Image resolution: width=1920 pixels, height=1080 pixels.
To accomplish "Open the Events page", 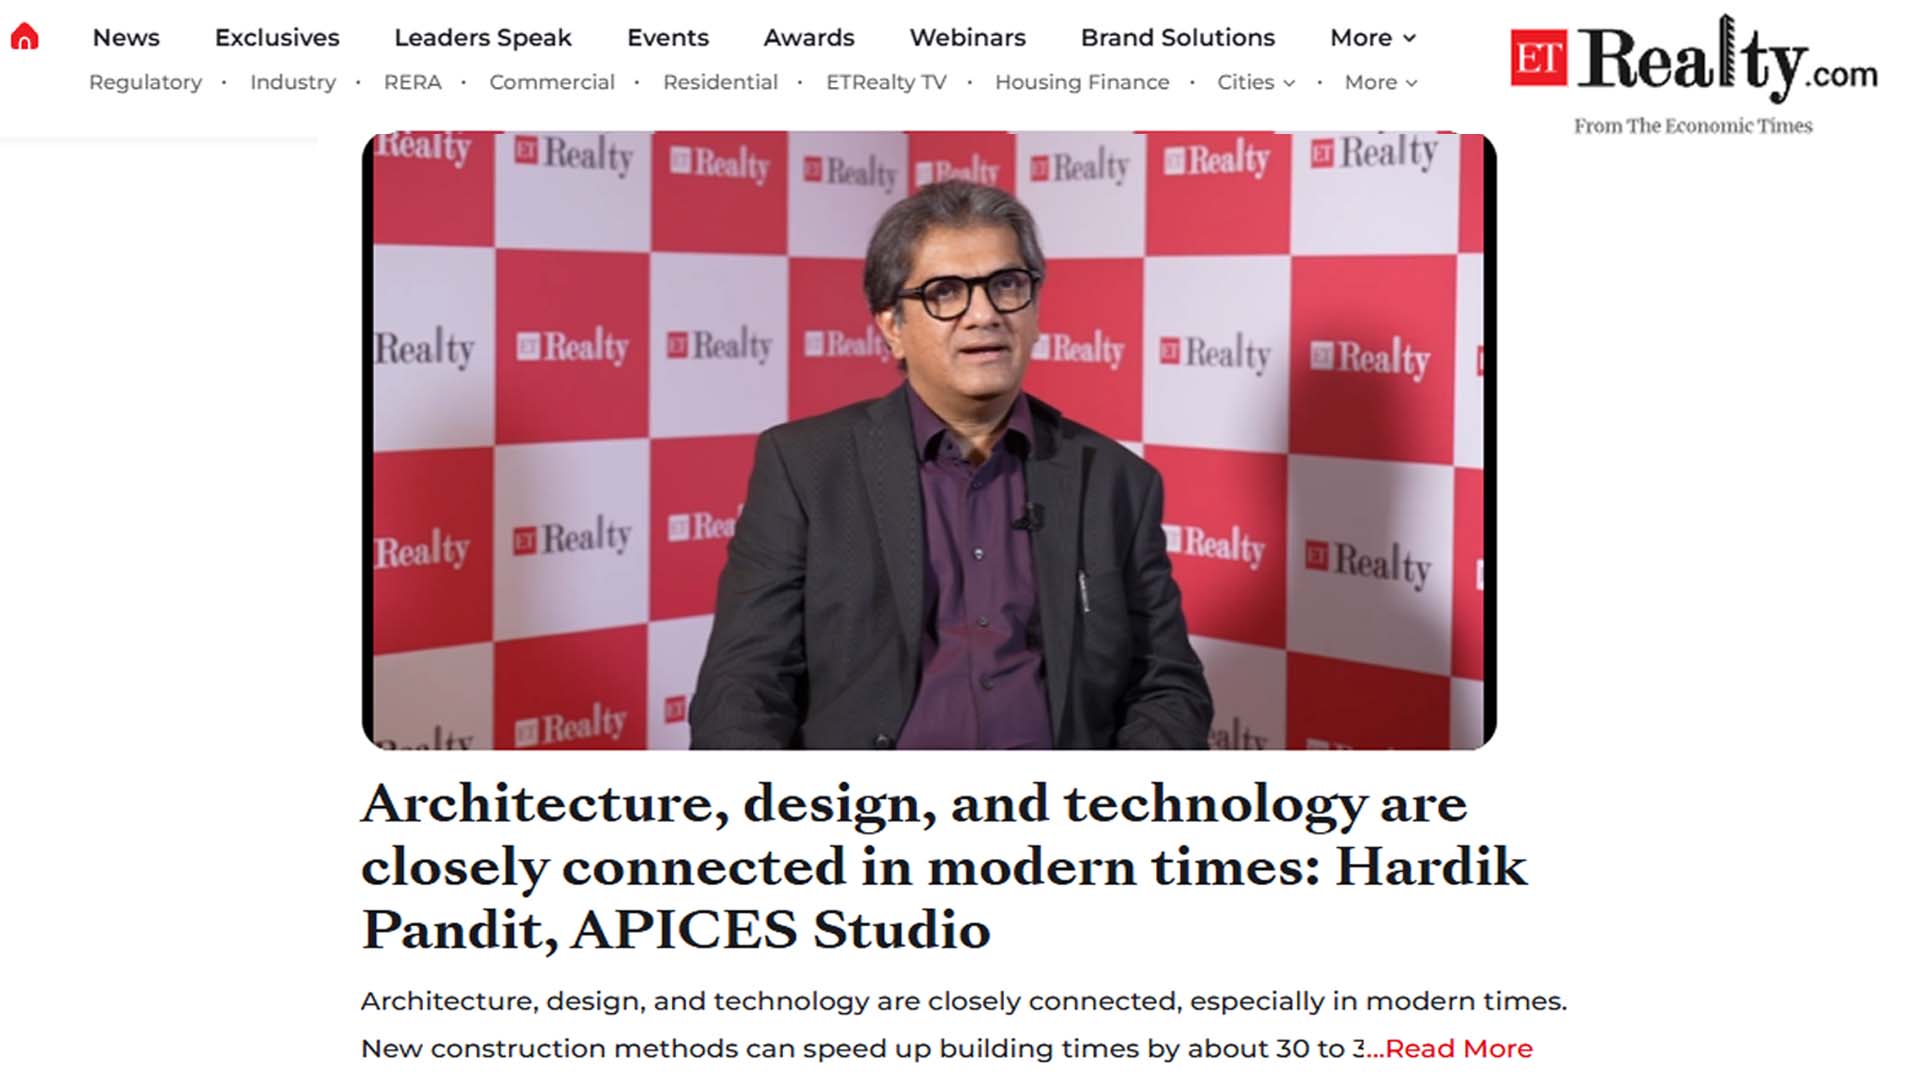I will tap(667, 38).
